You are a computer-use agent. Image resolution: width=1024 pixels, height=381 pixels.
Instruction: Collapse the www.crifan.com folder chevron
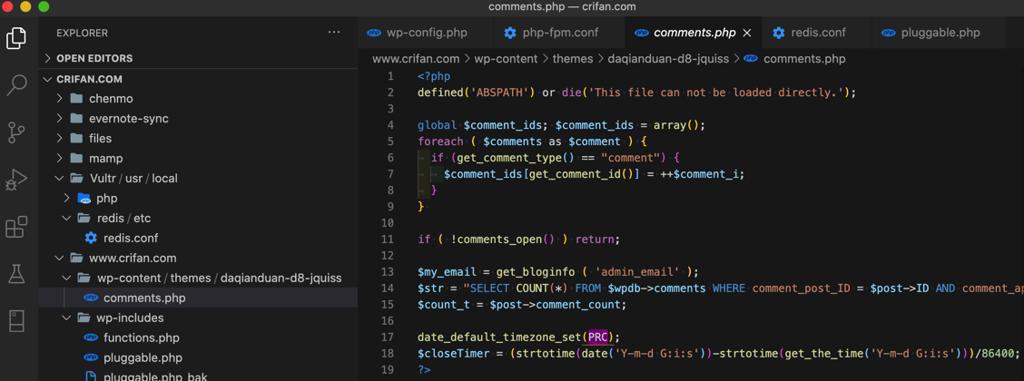pos(59,258)
